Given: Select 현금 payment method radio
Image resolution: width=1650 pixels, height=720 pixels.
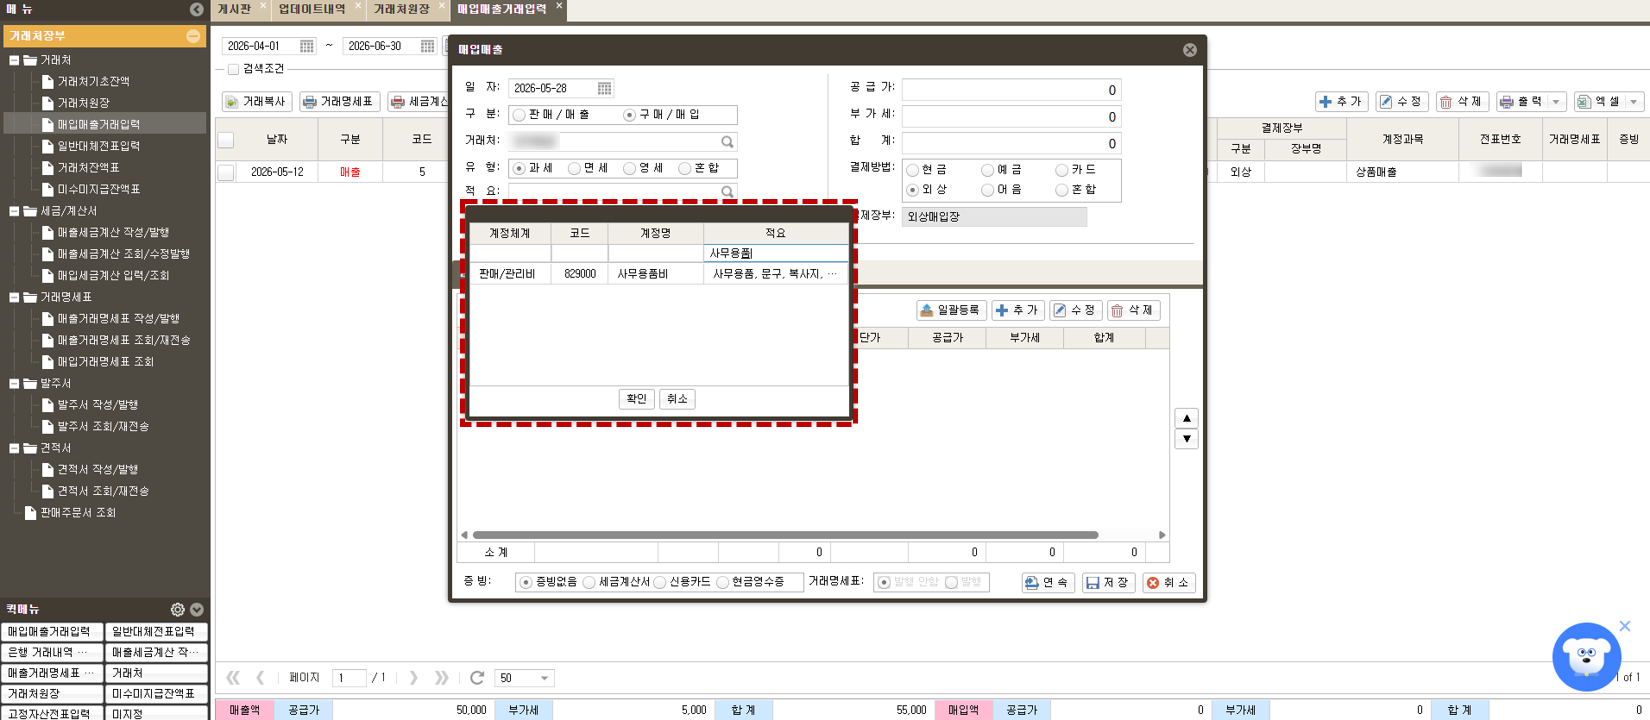Looking at the screenshot, I should pos(912,170).
